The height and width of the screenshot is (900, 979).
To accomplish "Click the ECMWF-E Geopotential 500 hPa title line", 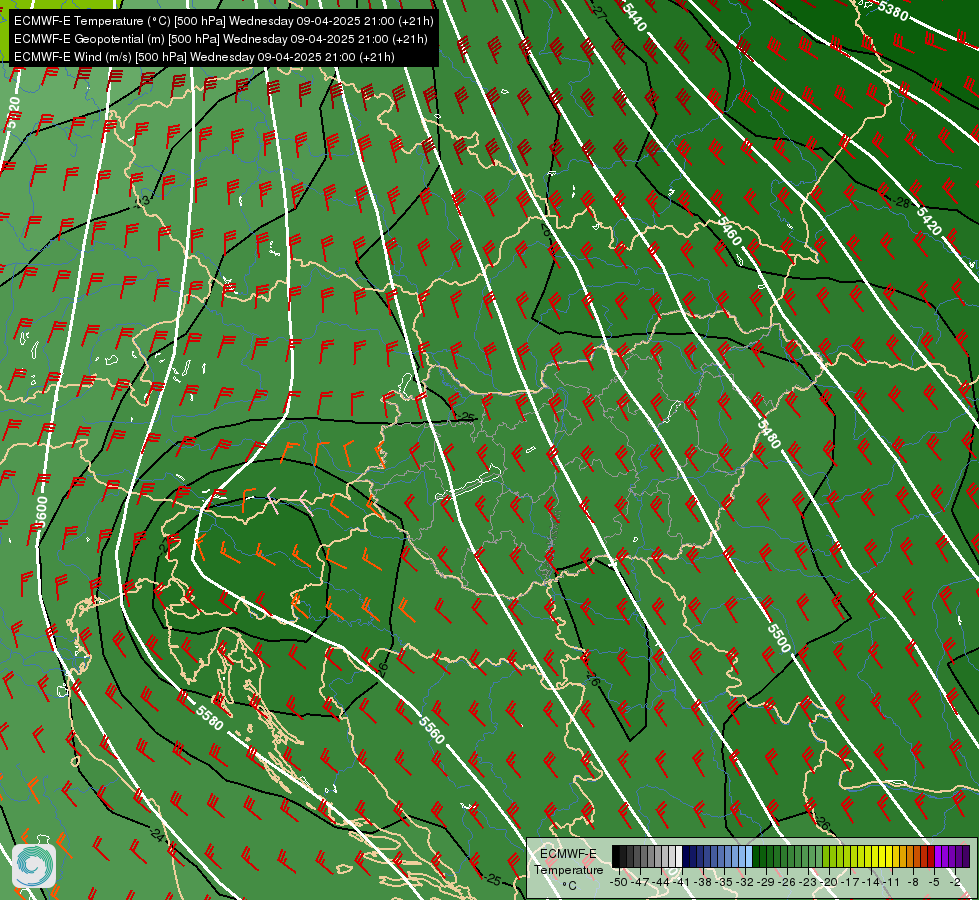I will point(220,39).
